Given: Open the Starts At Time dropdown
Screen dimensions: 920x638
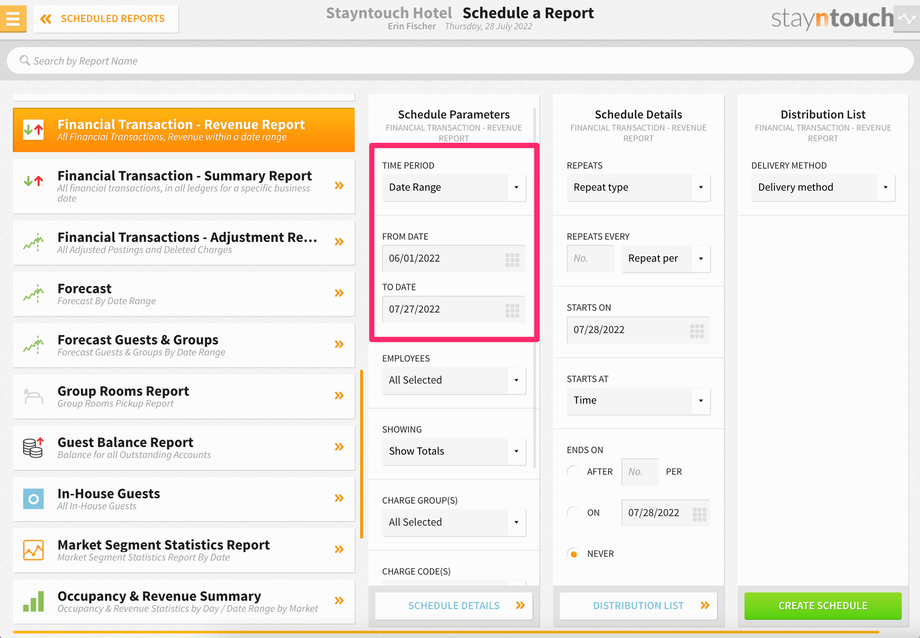Looking at the screenshot, I should click(638, 400).
